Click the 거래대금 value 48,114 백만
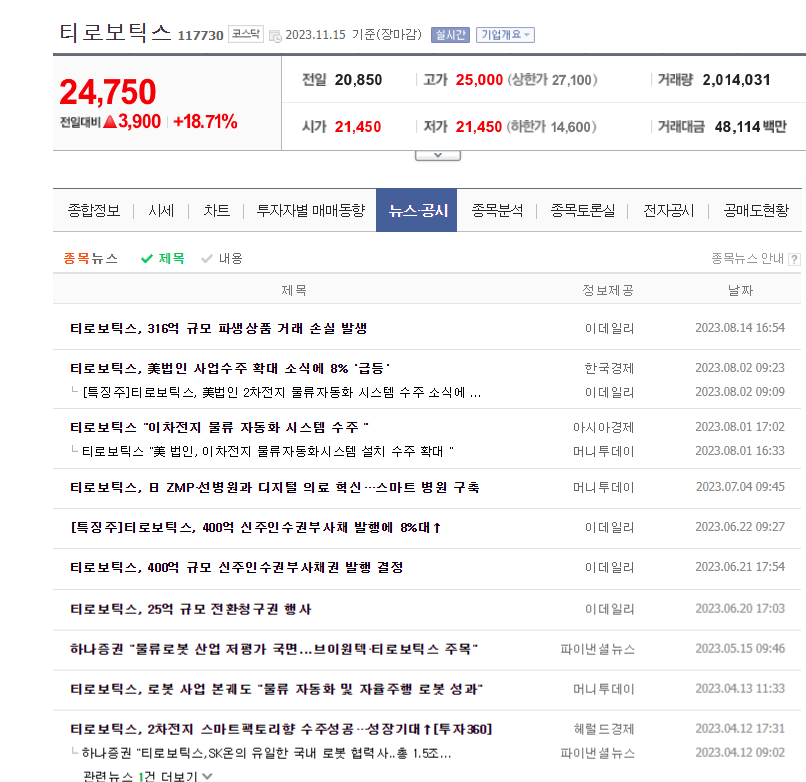This screenshot has height=782, width=806. (750, 126)
